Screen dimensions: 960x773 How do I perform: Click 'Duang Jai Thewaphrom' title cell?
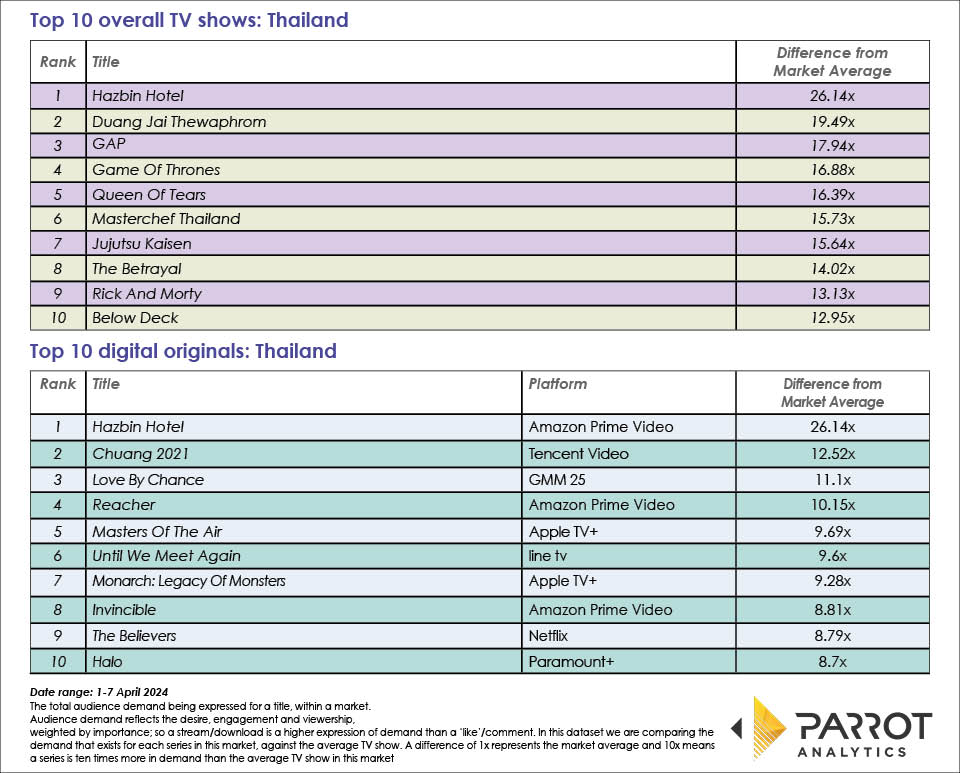(x=411, y=121)
